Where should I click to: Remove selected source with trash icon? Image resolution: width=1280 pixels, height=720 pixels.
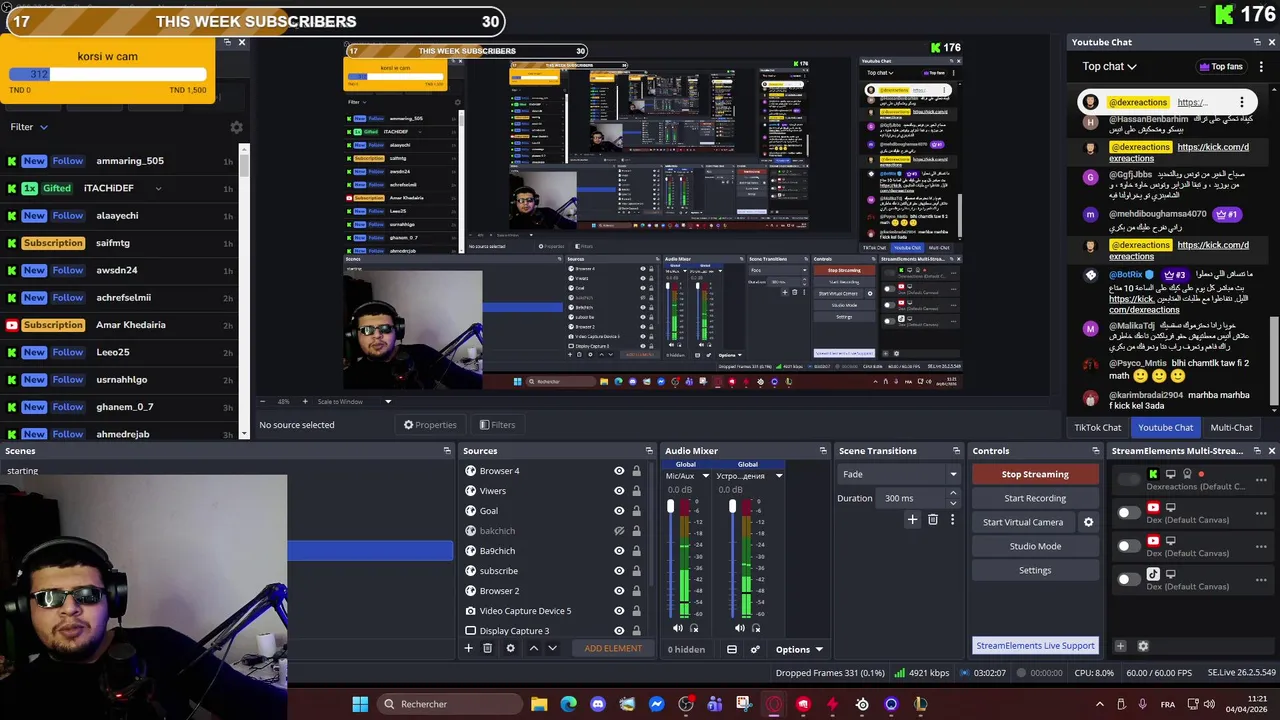(x=488, y=649)
